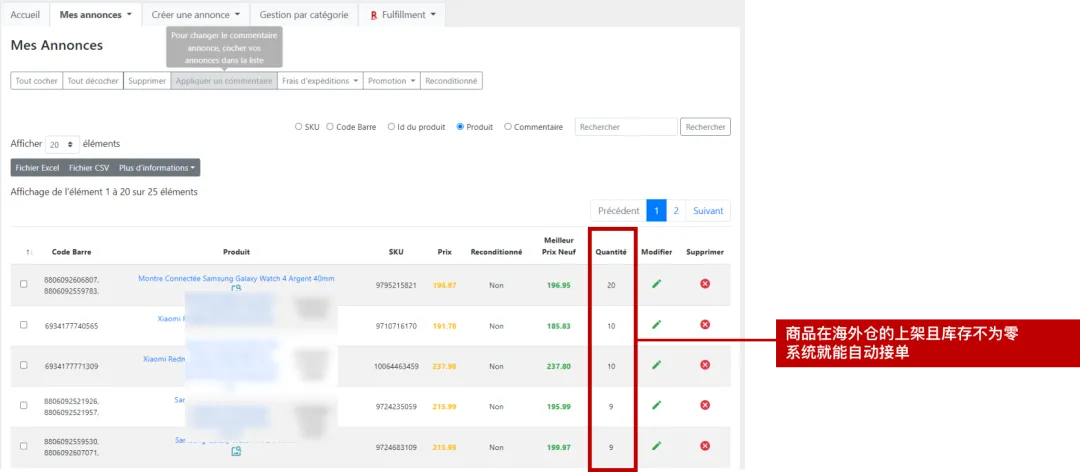Screen dimensions: 1080x472
Task: Select the Id du produit radio button
Action: tap(391, 127)
